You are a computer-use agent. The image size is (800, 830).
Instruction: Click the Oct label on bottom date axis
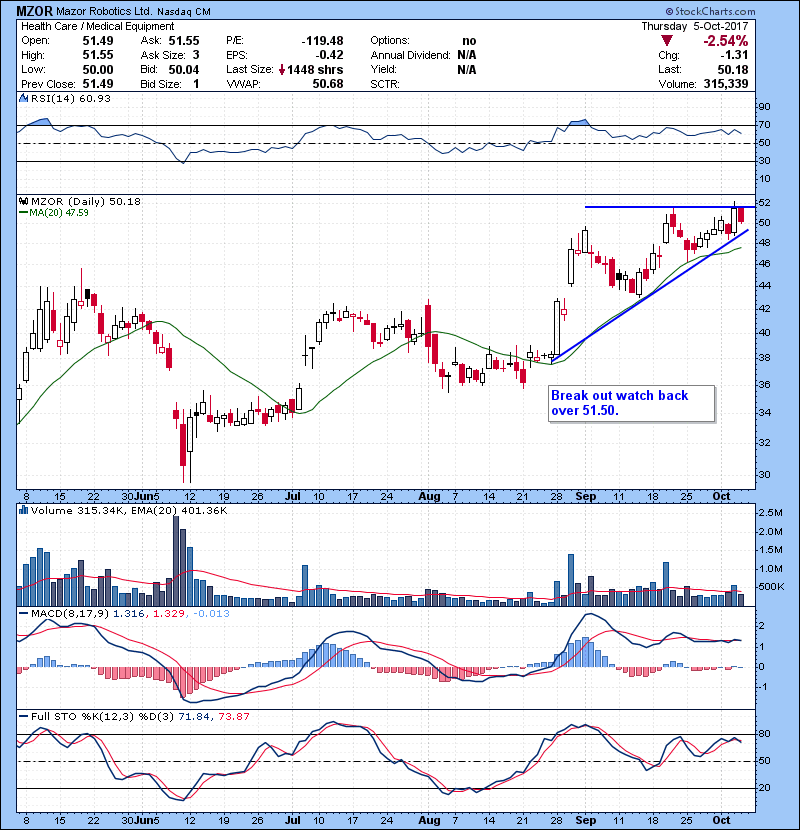(x=721, y=820)
